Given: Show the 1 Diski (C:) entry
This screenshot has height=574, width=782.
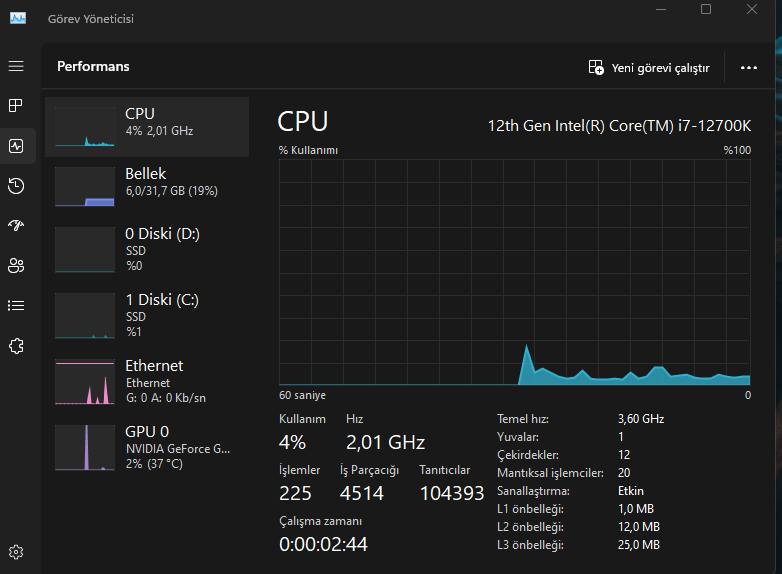Looking at the screenshot, I should (x=147, y=315).
